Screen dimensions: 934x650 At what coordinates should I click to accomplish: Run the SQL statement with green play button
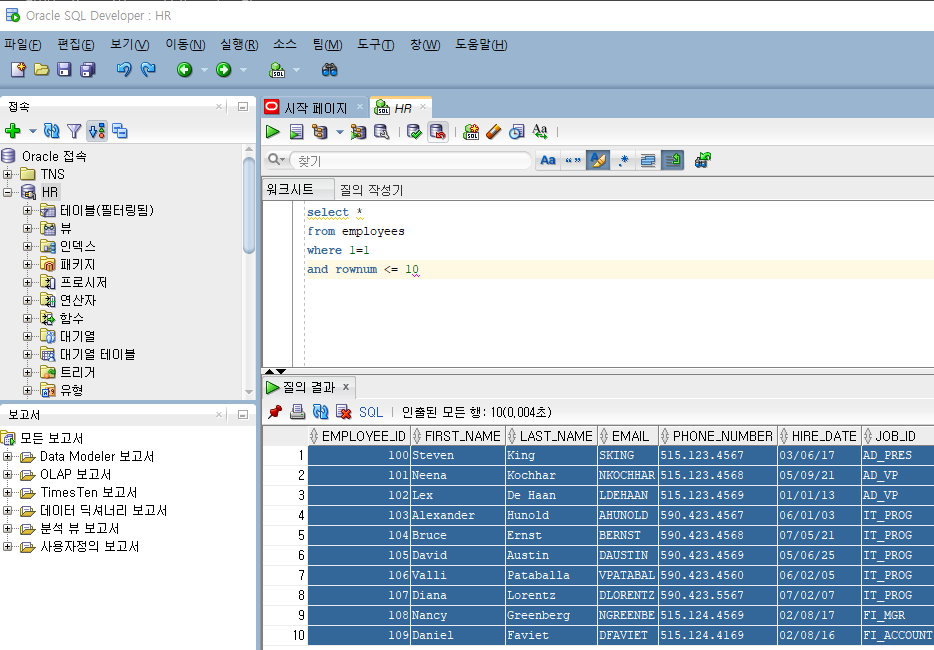(x=273, y=132)
